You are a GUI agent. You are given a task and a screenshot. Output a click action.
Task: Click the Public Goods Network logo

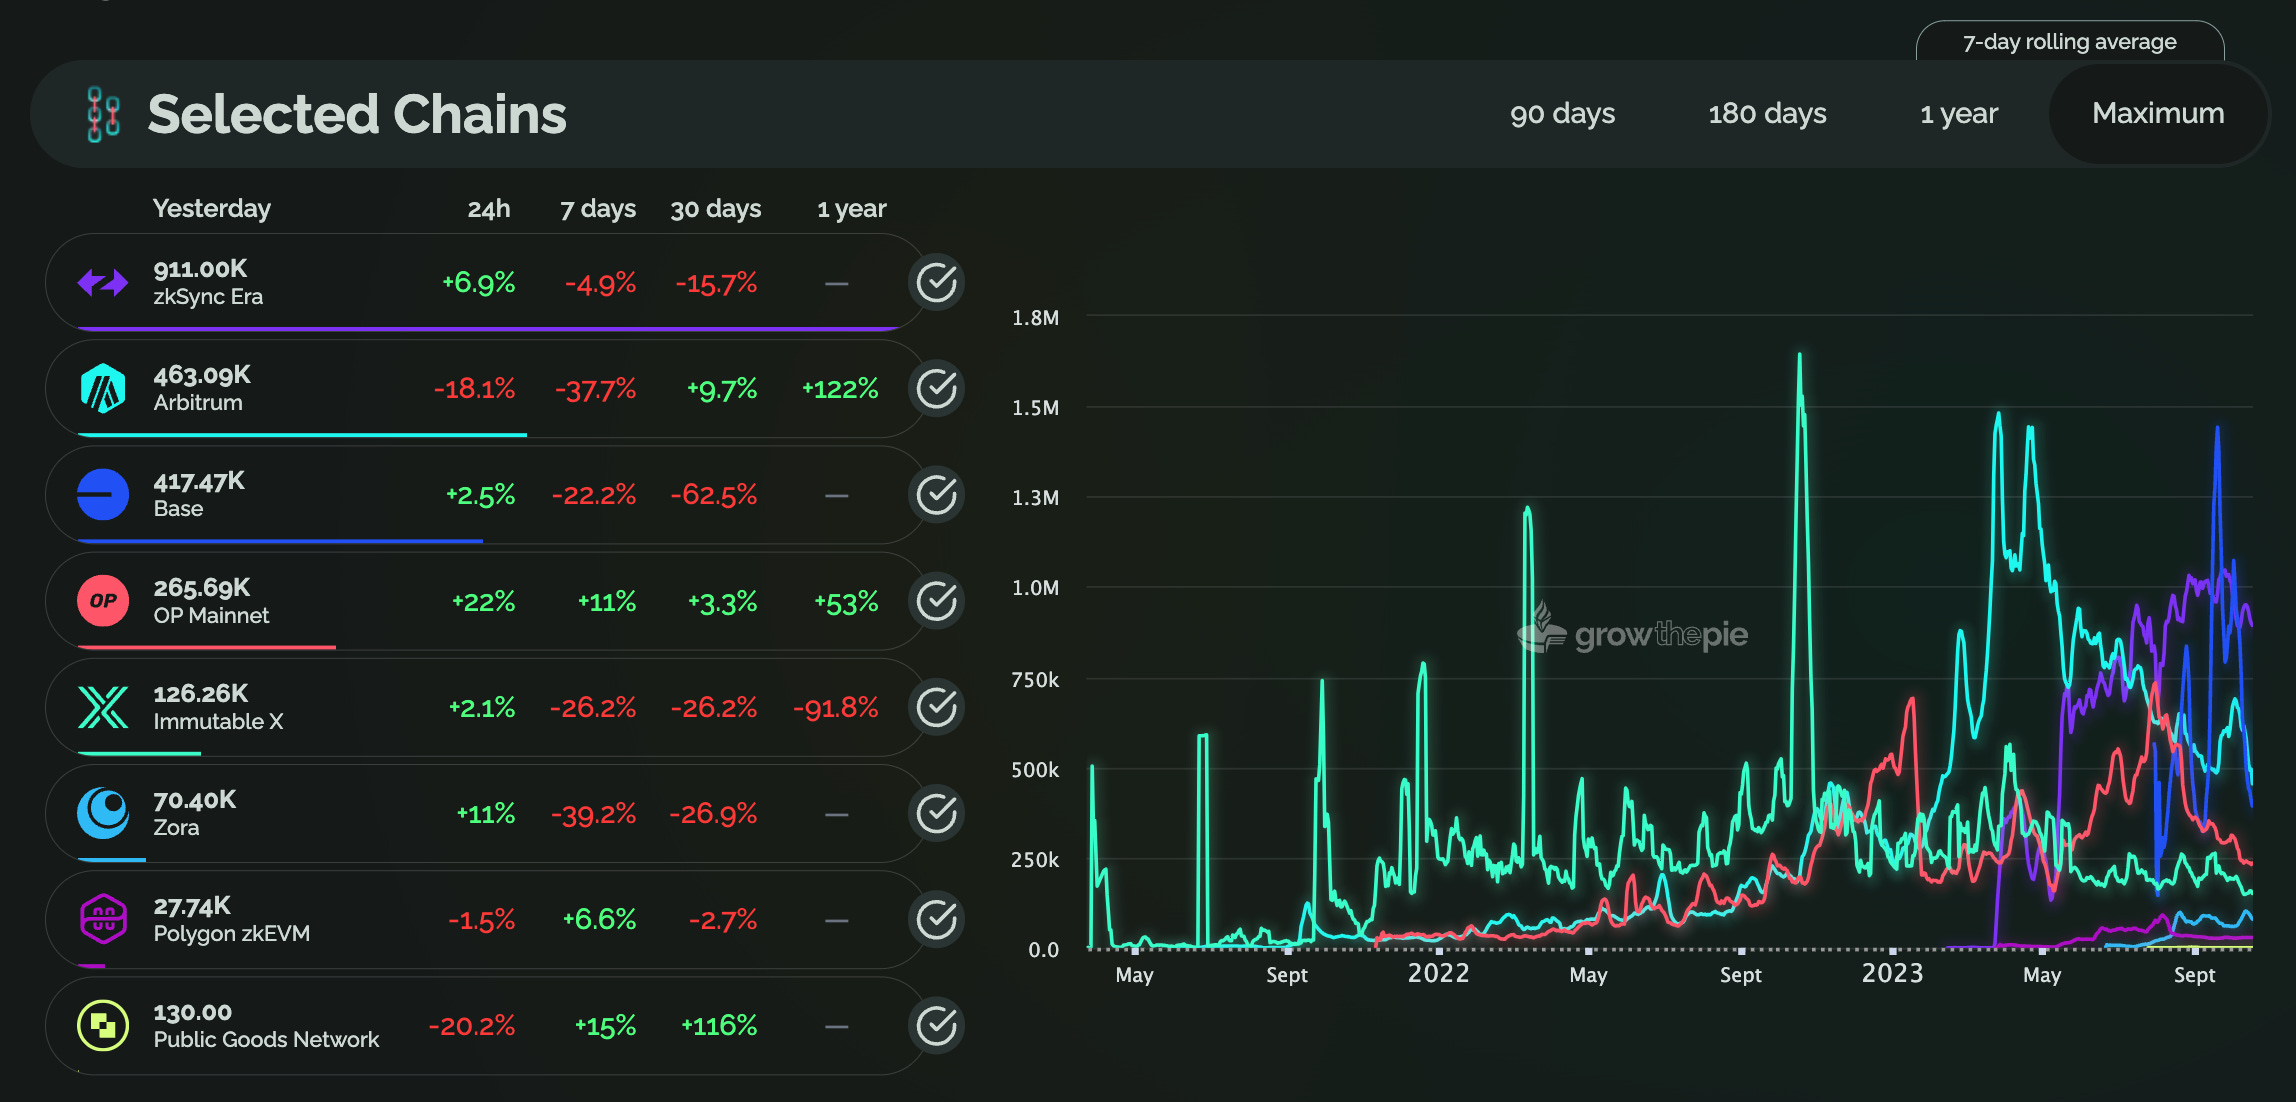(103, 1025)
